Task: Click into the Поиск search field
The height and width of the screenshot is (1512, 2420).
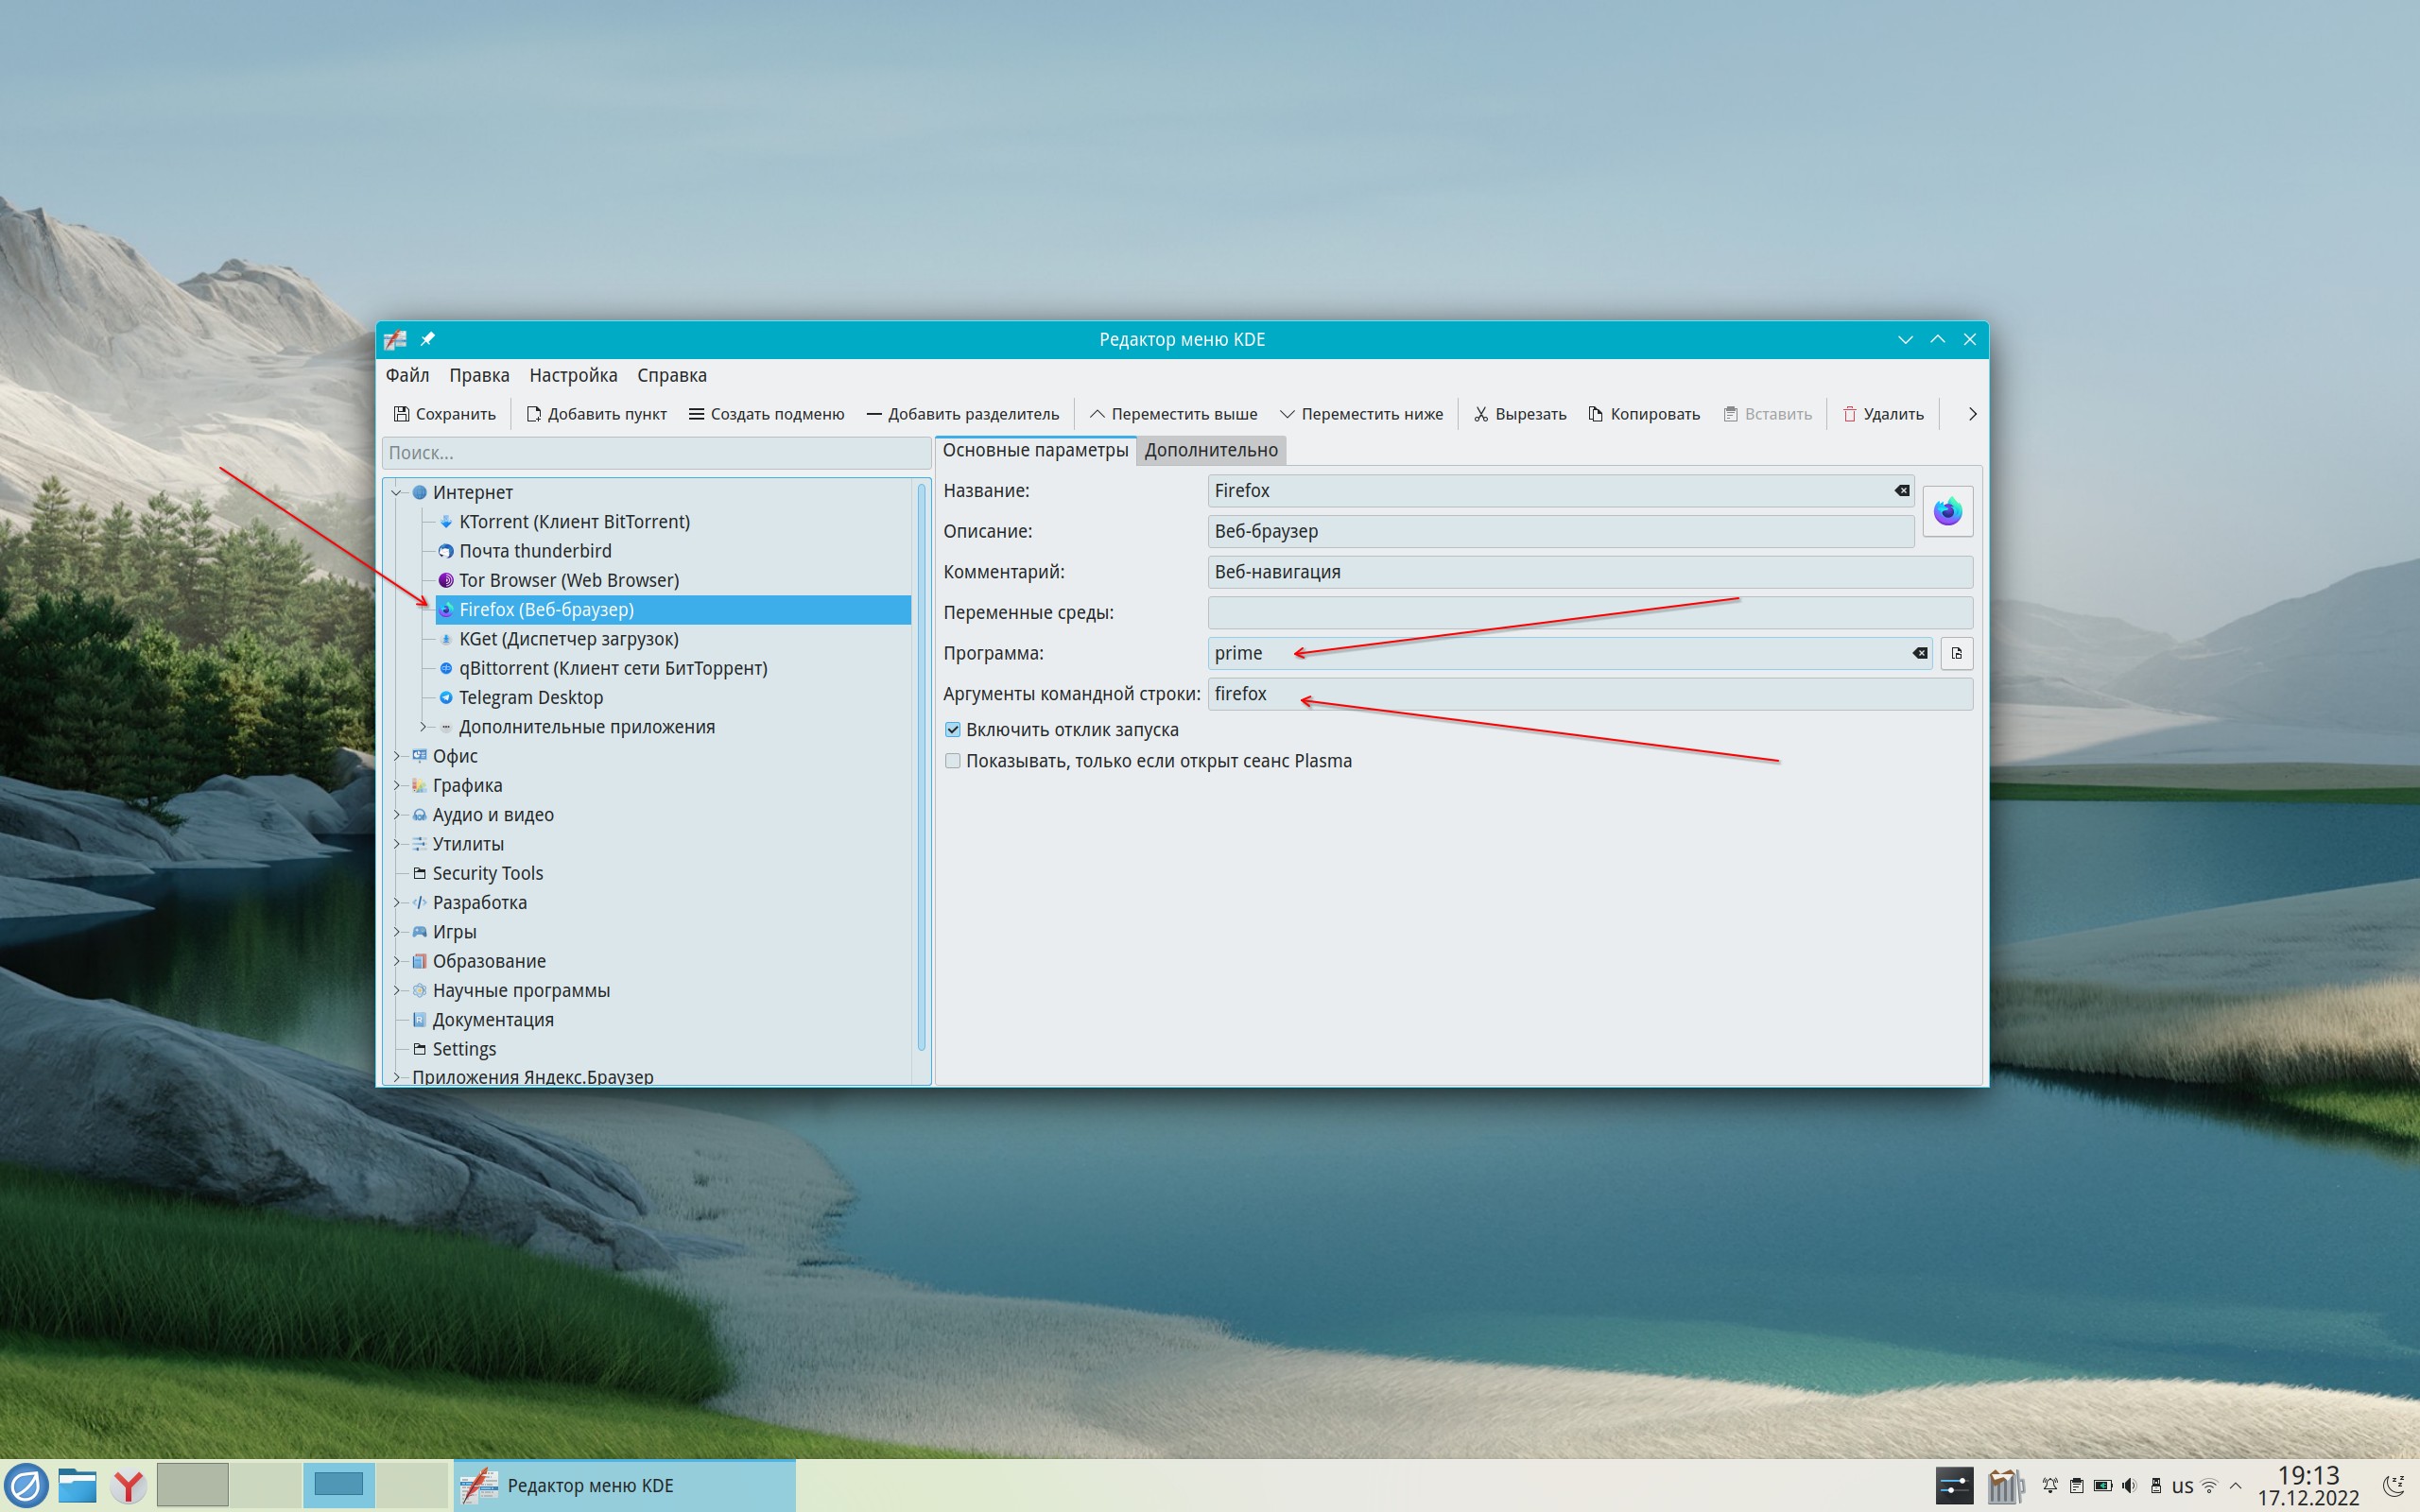Action: coord(655,453)
